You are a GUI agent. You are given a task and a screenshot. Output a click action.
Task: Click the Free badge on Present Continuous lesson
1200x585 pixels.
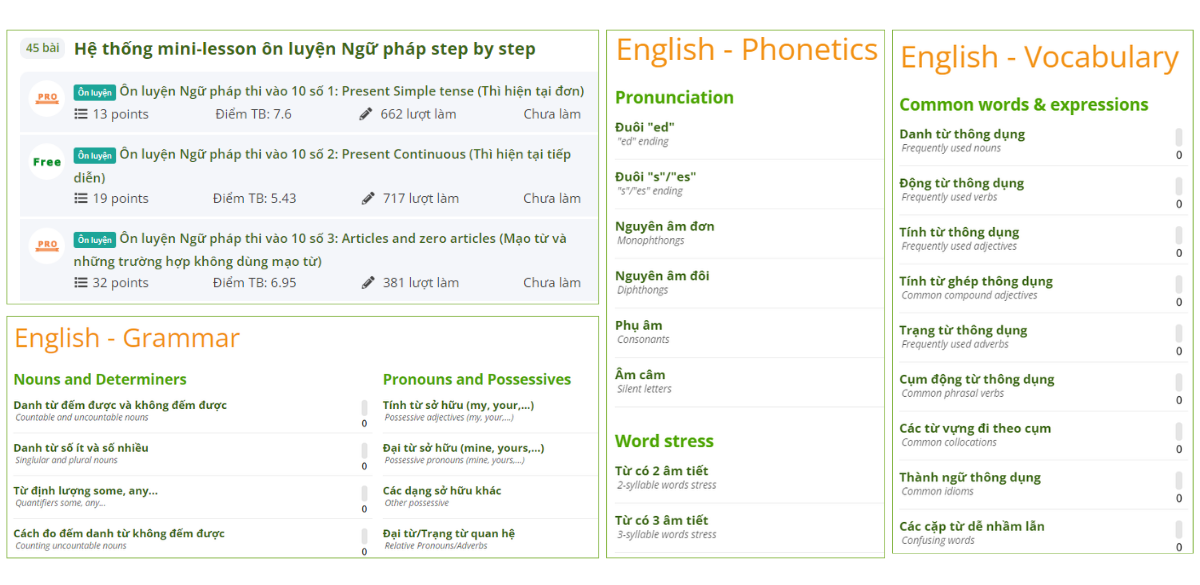pyautogui.click(x=44, y=161)
